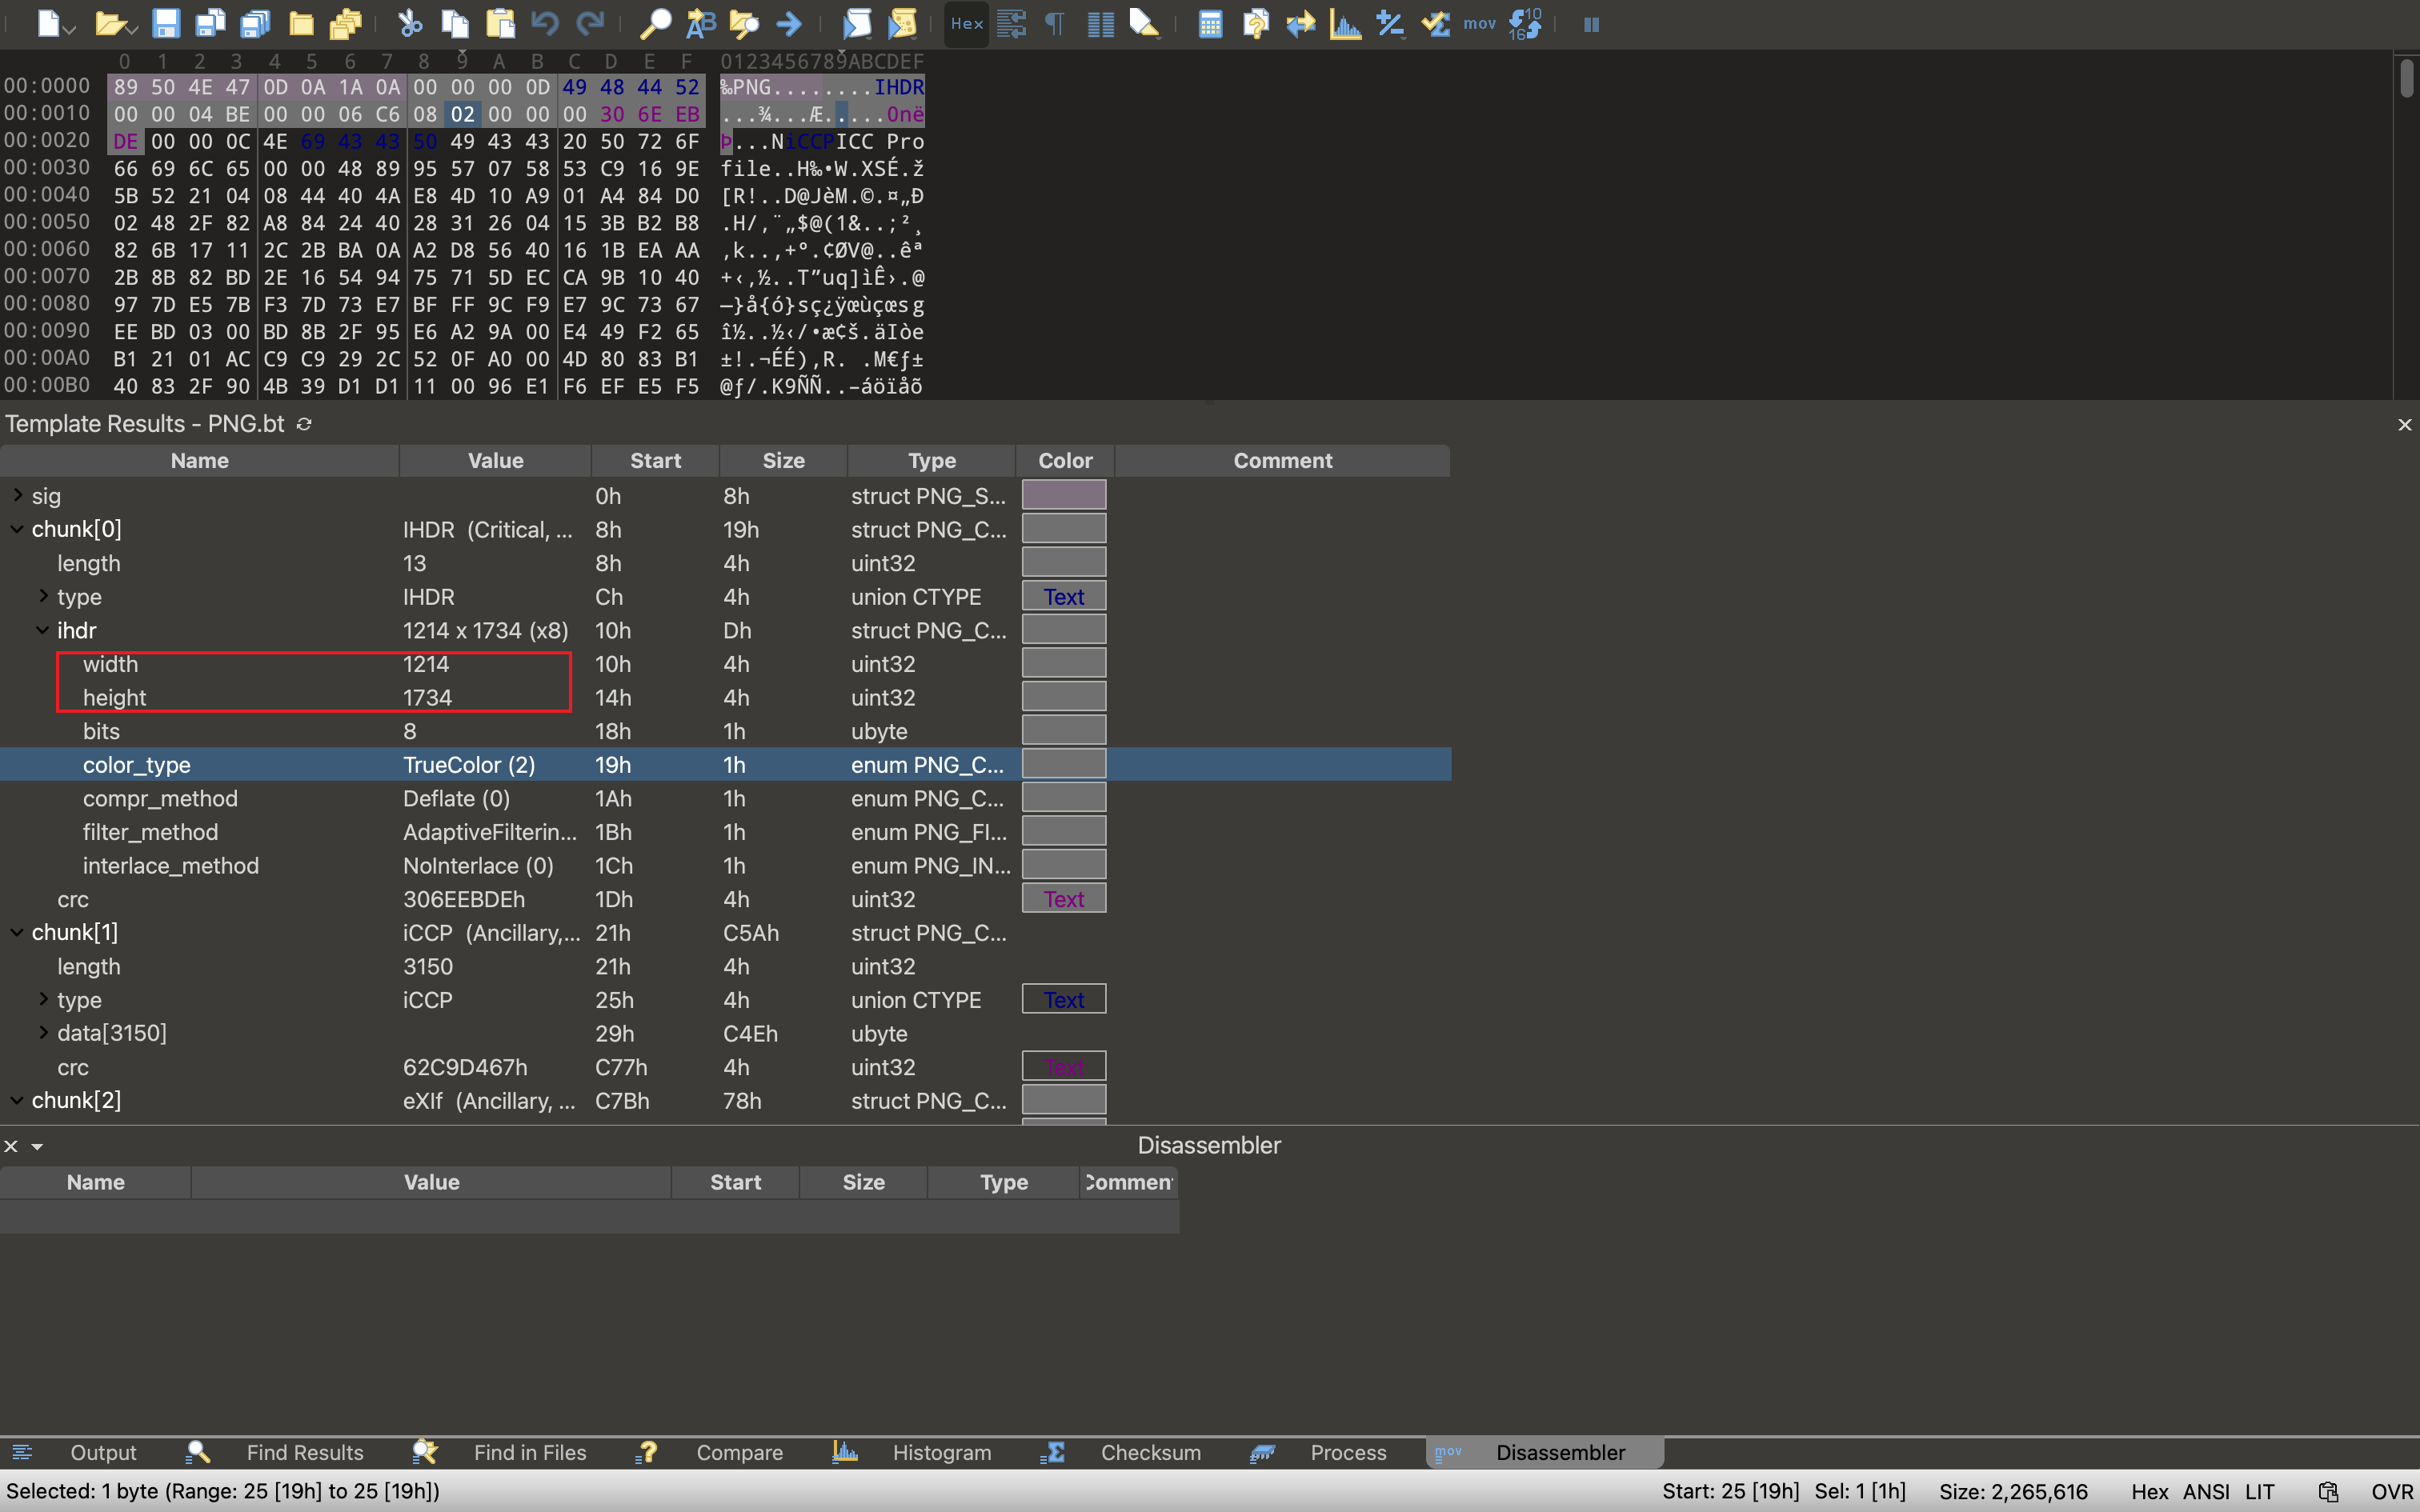Screen dimensions: 2420x1512
Task: Close the Template Results panel
Action: (x=2404, y=425)
